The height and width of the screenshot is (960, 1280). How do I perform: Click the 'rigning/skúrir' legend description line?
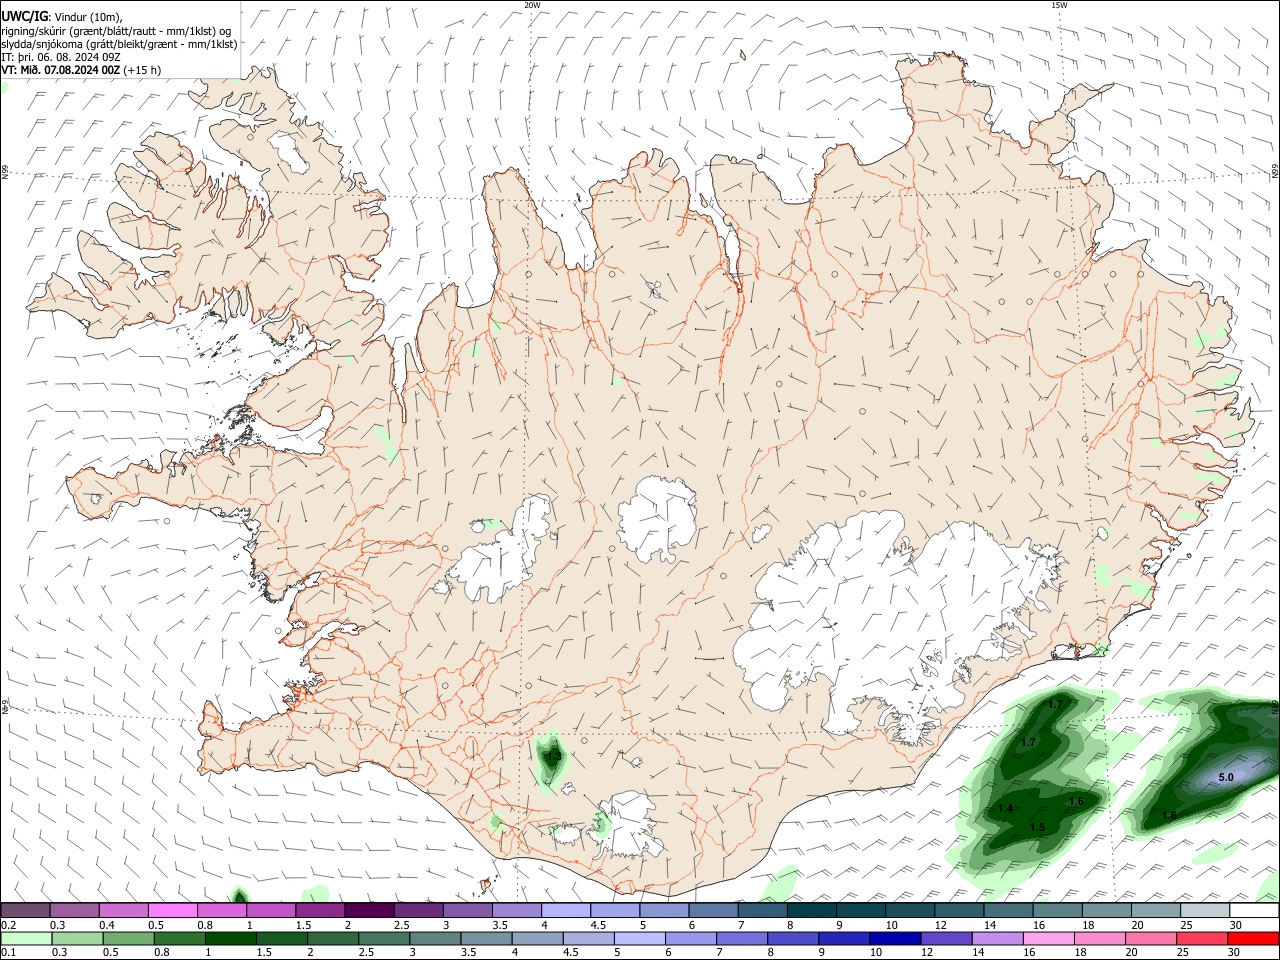tap(116, 30)
